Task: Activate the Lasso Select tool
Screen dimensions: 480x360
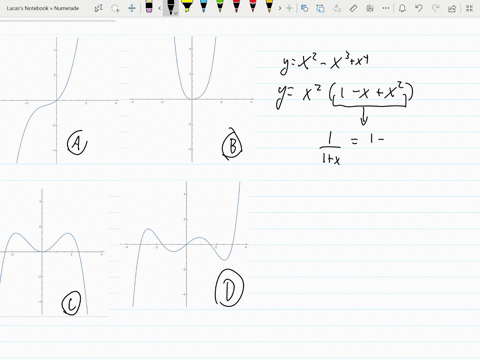Action: coord(115,8)
